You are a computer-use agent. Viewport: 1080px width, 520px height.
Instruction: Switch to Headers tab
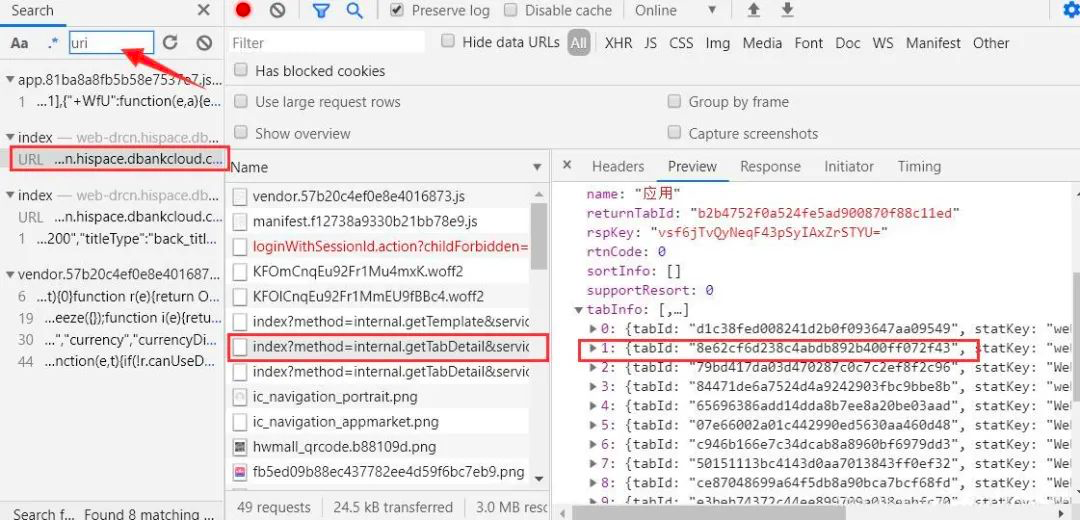coord(618,167)
